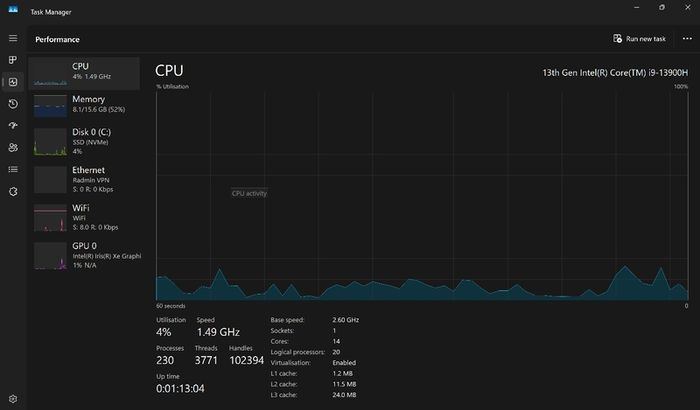Click the up time value 0:01:13:04

pos(180,389)
